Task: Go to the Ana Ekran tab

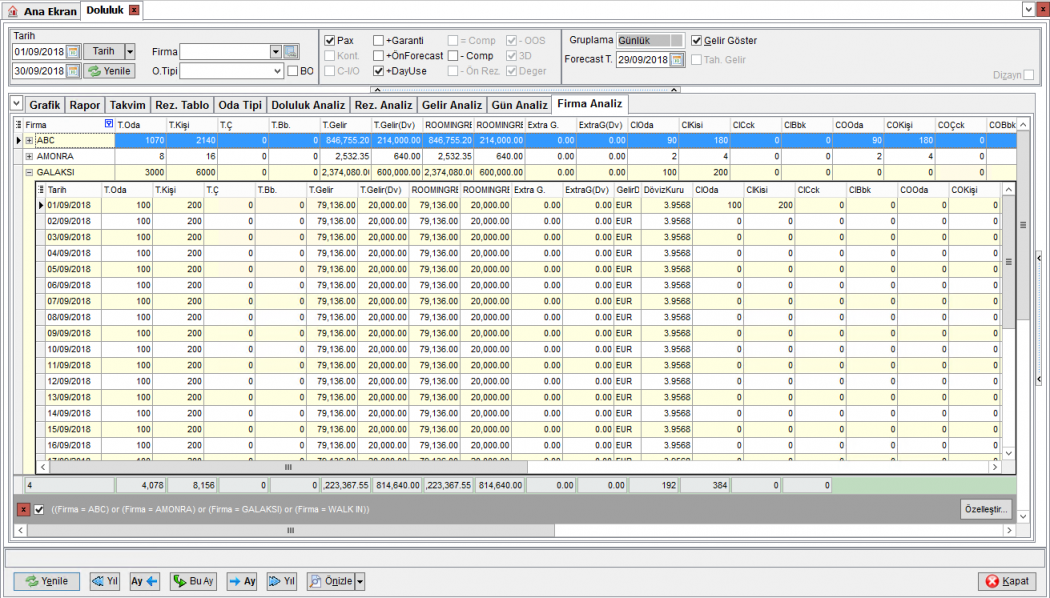Action: coord(42,11)
